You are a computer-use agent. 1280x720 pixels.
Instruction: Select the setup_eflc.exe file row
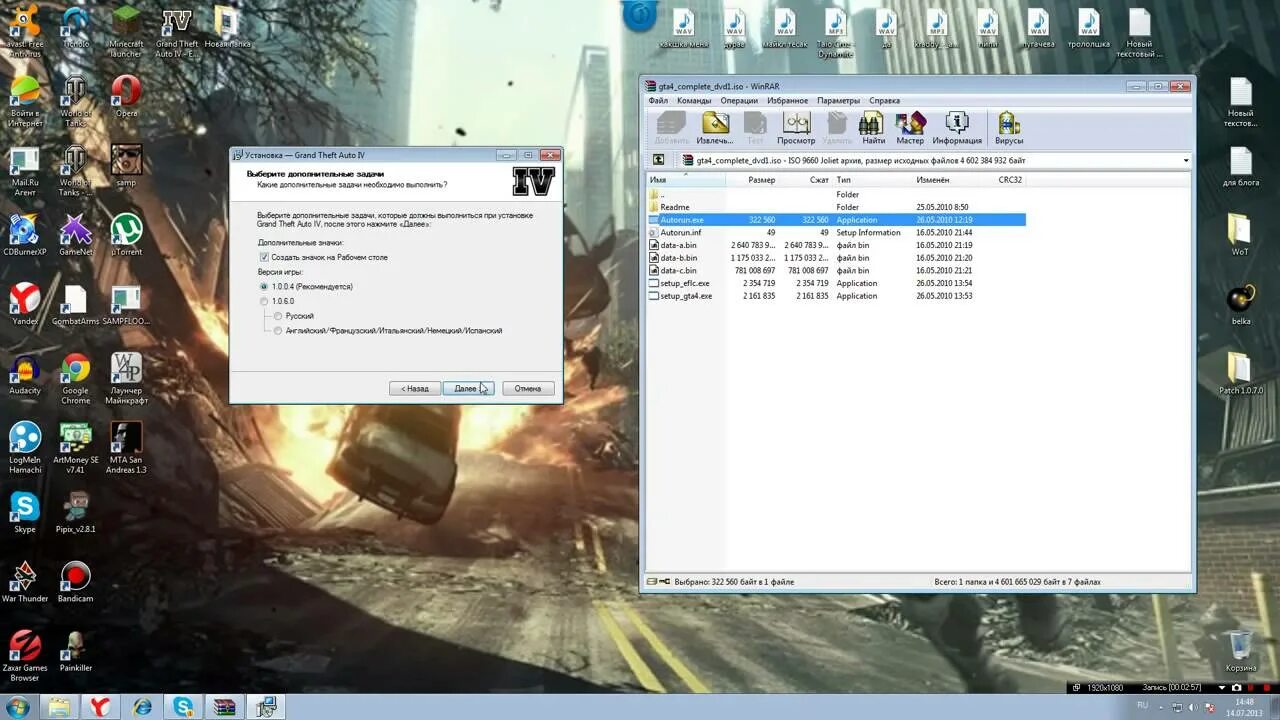point(836,283)
